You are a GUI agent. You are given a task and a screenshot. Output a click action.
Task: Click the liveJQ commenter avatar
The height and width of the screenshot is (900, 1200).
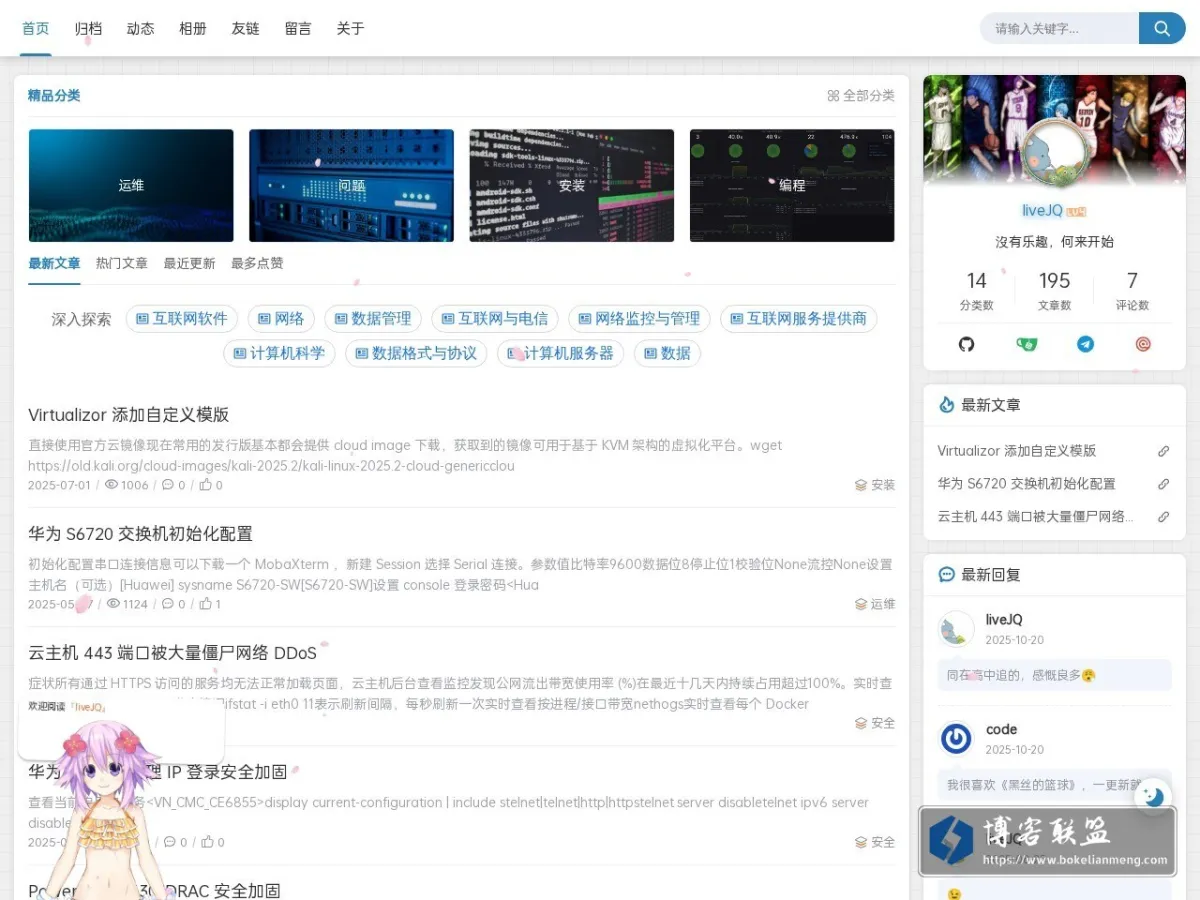[x=957, y=629]
